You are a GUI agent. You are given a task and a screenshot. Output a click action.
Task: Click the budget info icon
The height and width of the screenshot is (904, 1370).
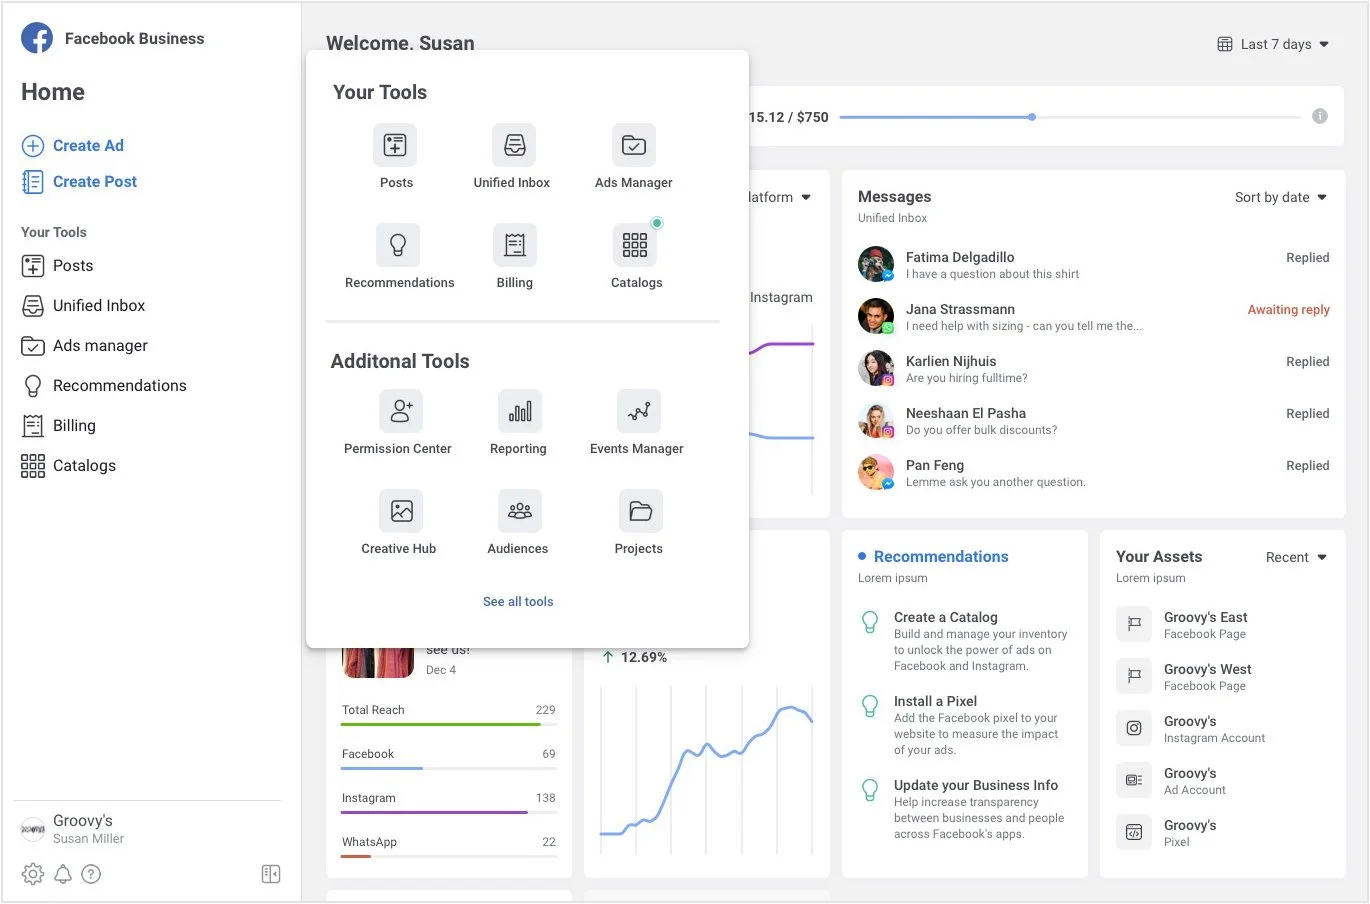click(1320, 116)
